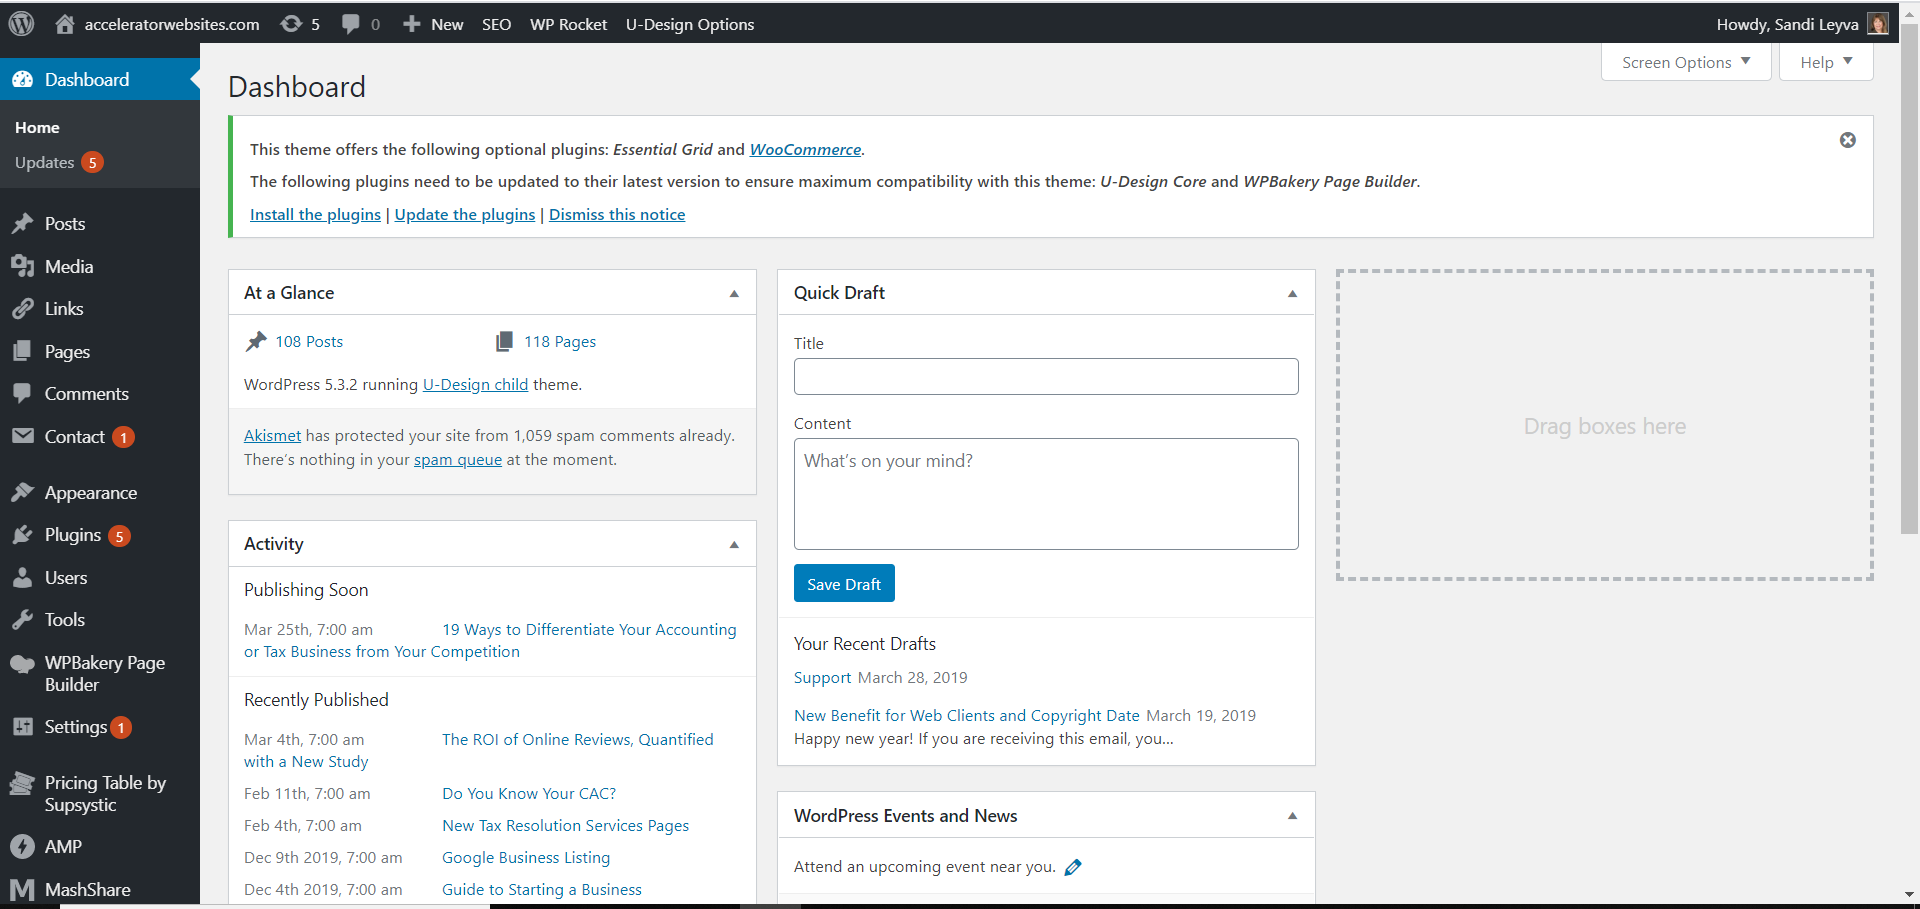Collapse the Quick Draft widget
1920x909 pixels.
click(1292, 293)
